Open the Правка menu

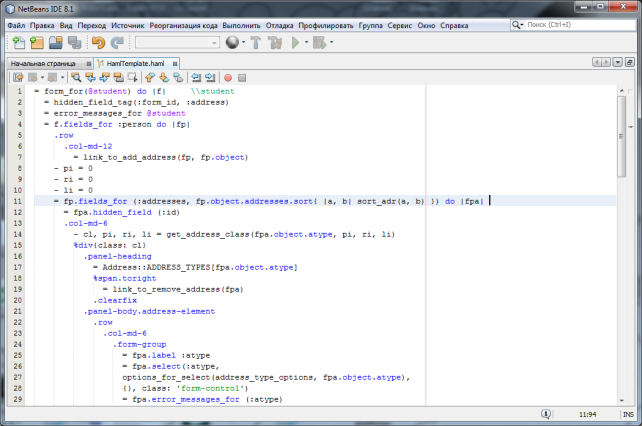(x=42, y=25)
